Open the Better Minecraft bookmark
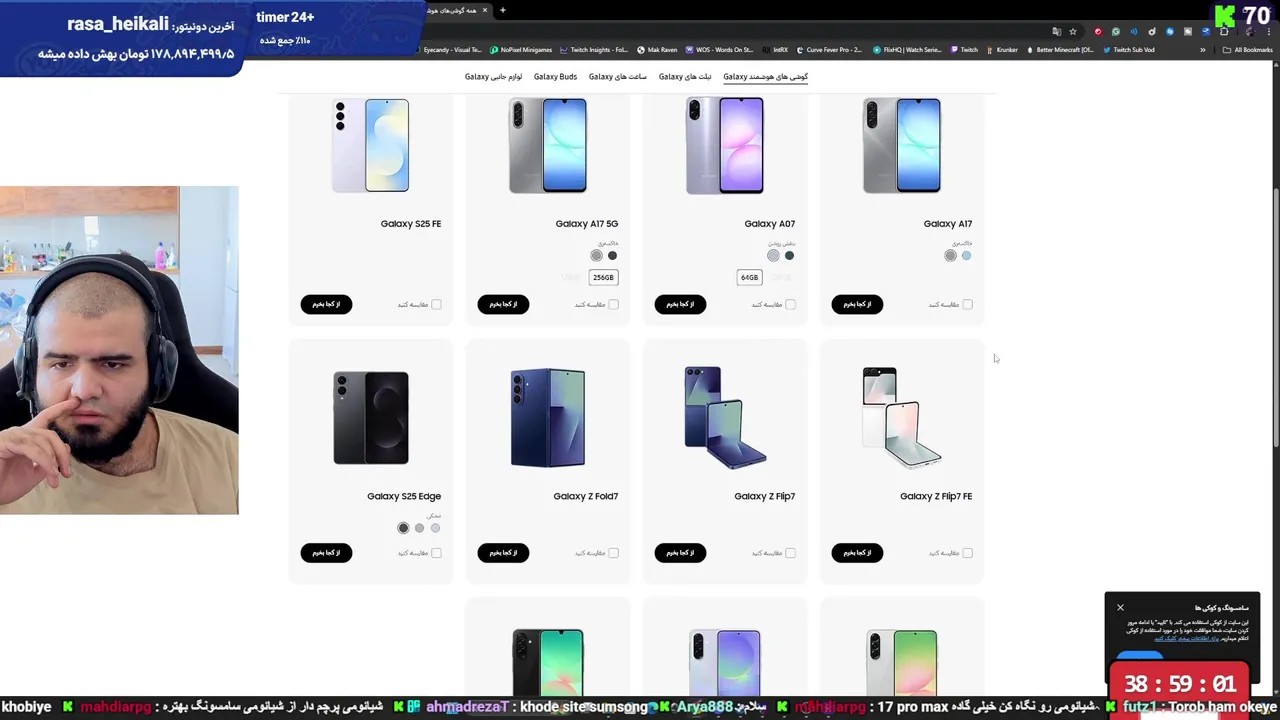The height and width of the screenshot is (720, 1280). (1059, 50)
